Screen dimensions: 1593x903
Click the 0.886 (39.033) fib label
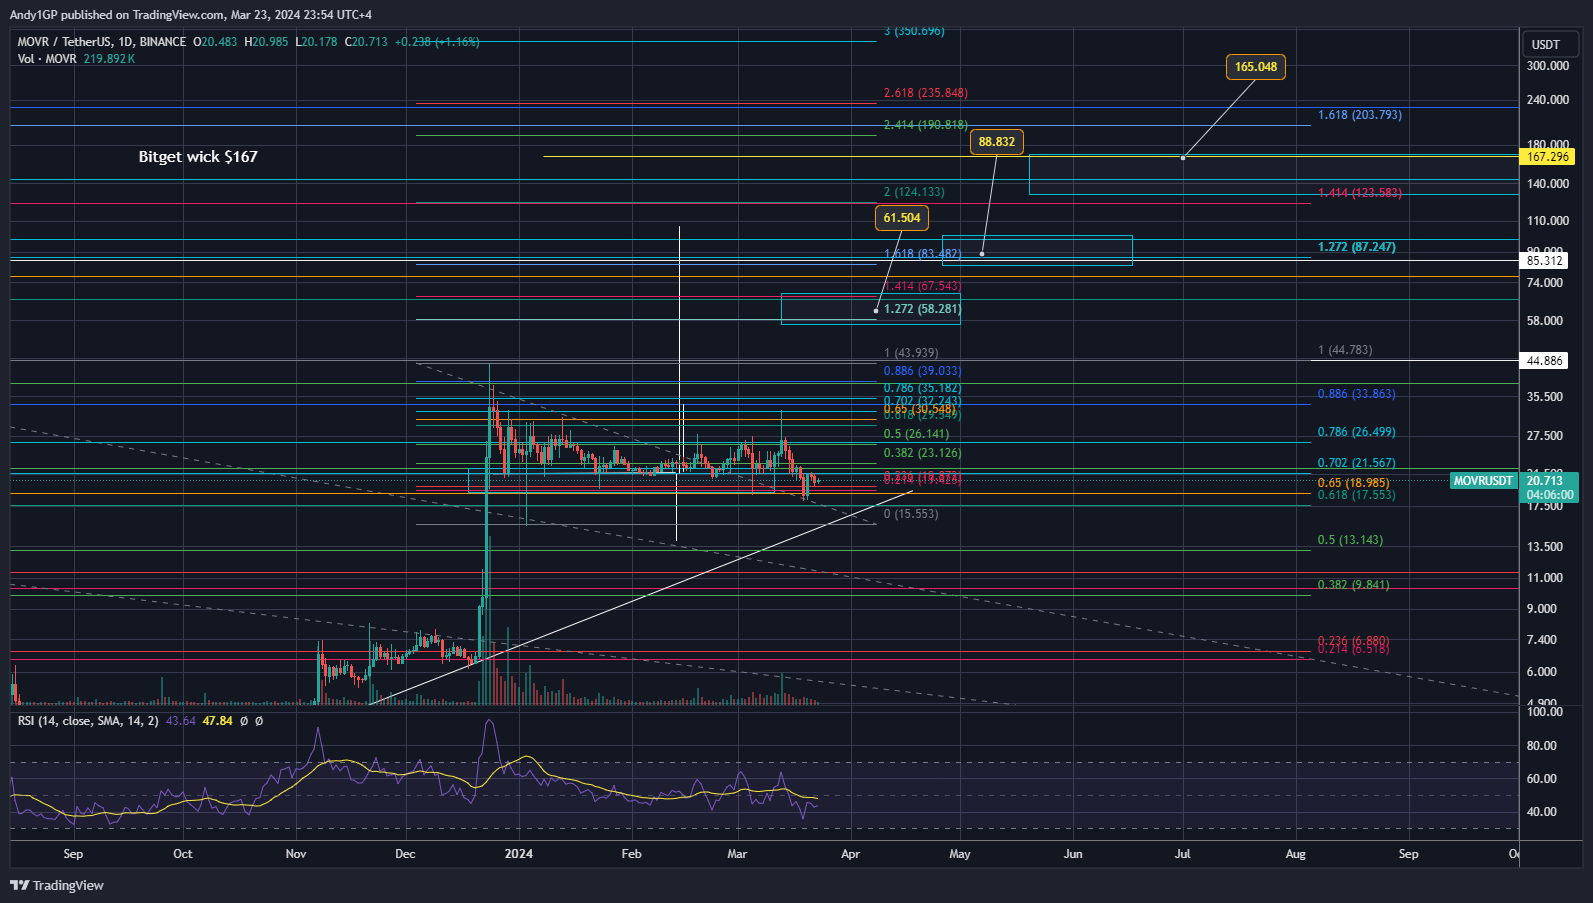coord(923,371)
